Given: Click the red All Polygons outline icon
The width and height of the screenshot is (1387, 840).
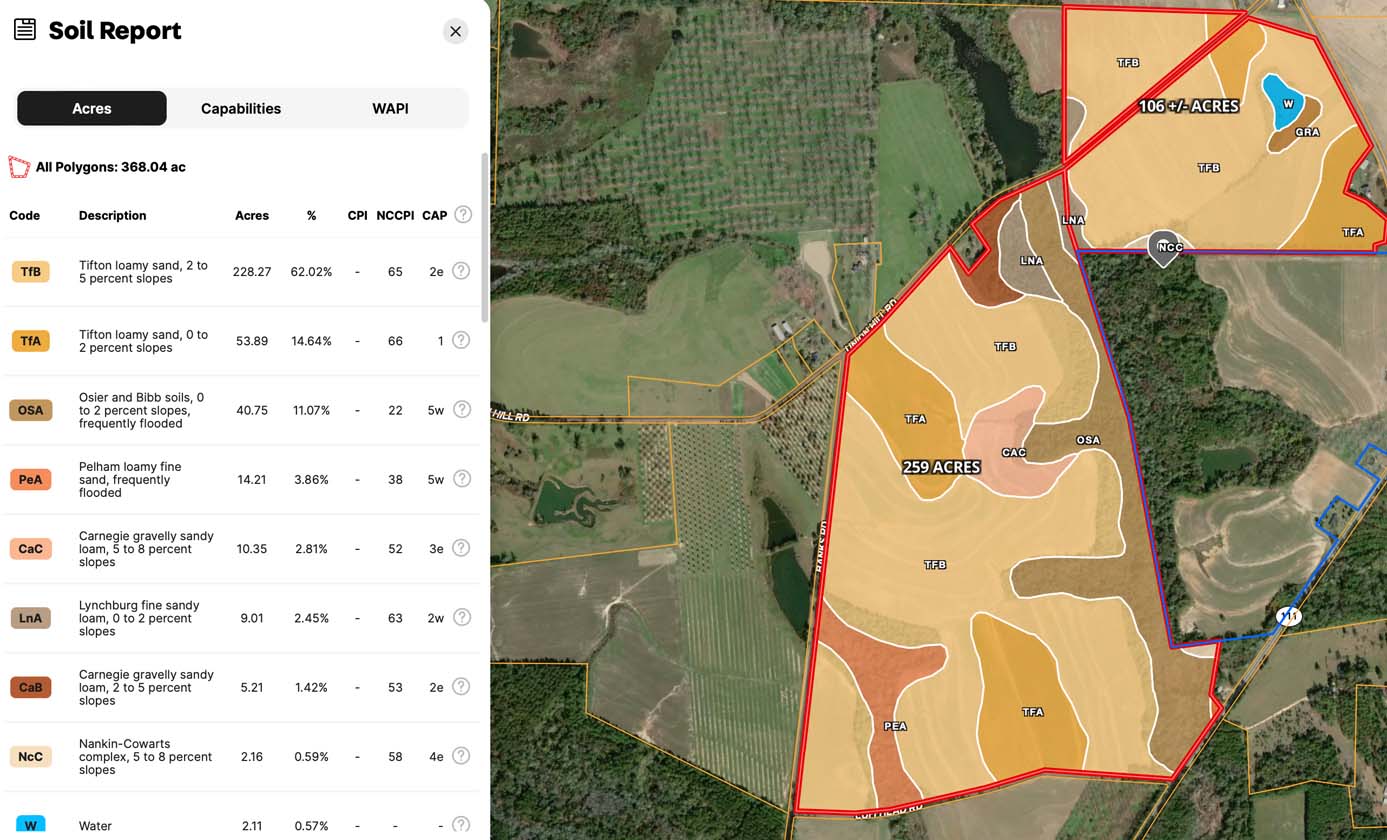Looking at the screenshot, I should (18, 166).
